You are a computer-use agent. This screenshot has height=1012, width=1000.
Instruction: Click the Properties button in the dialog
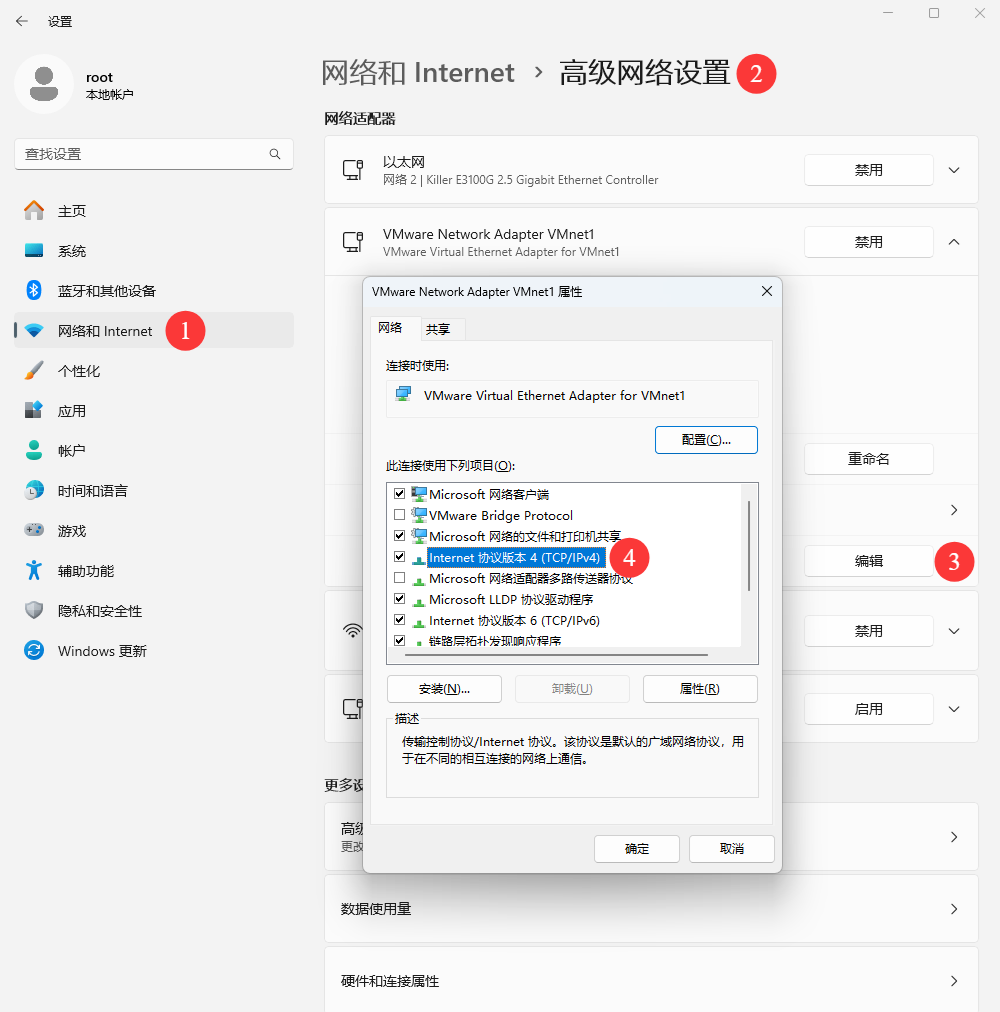tap(700, 689)
